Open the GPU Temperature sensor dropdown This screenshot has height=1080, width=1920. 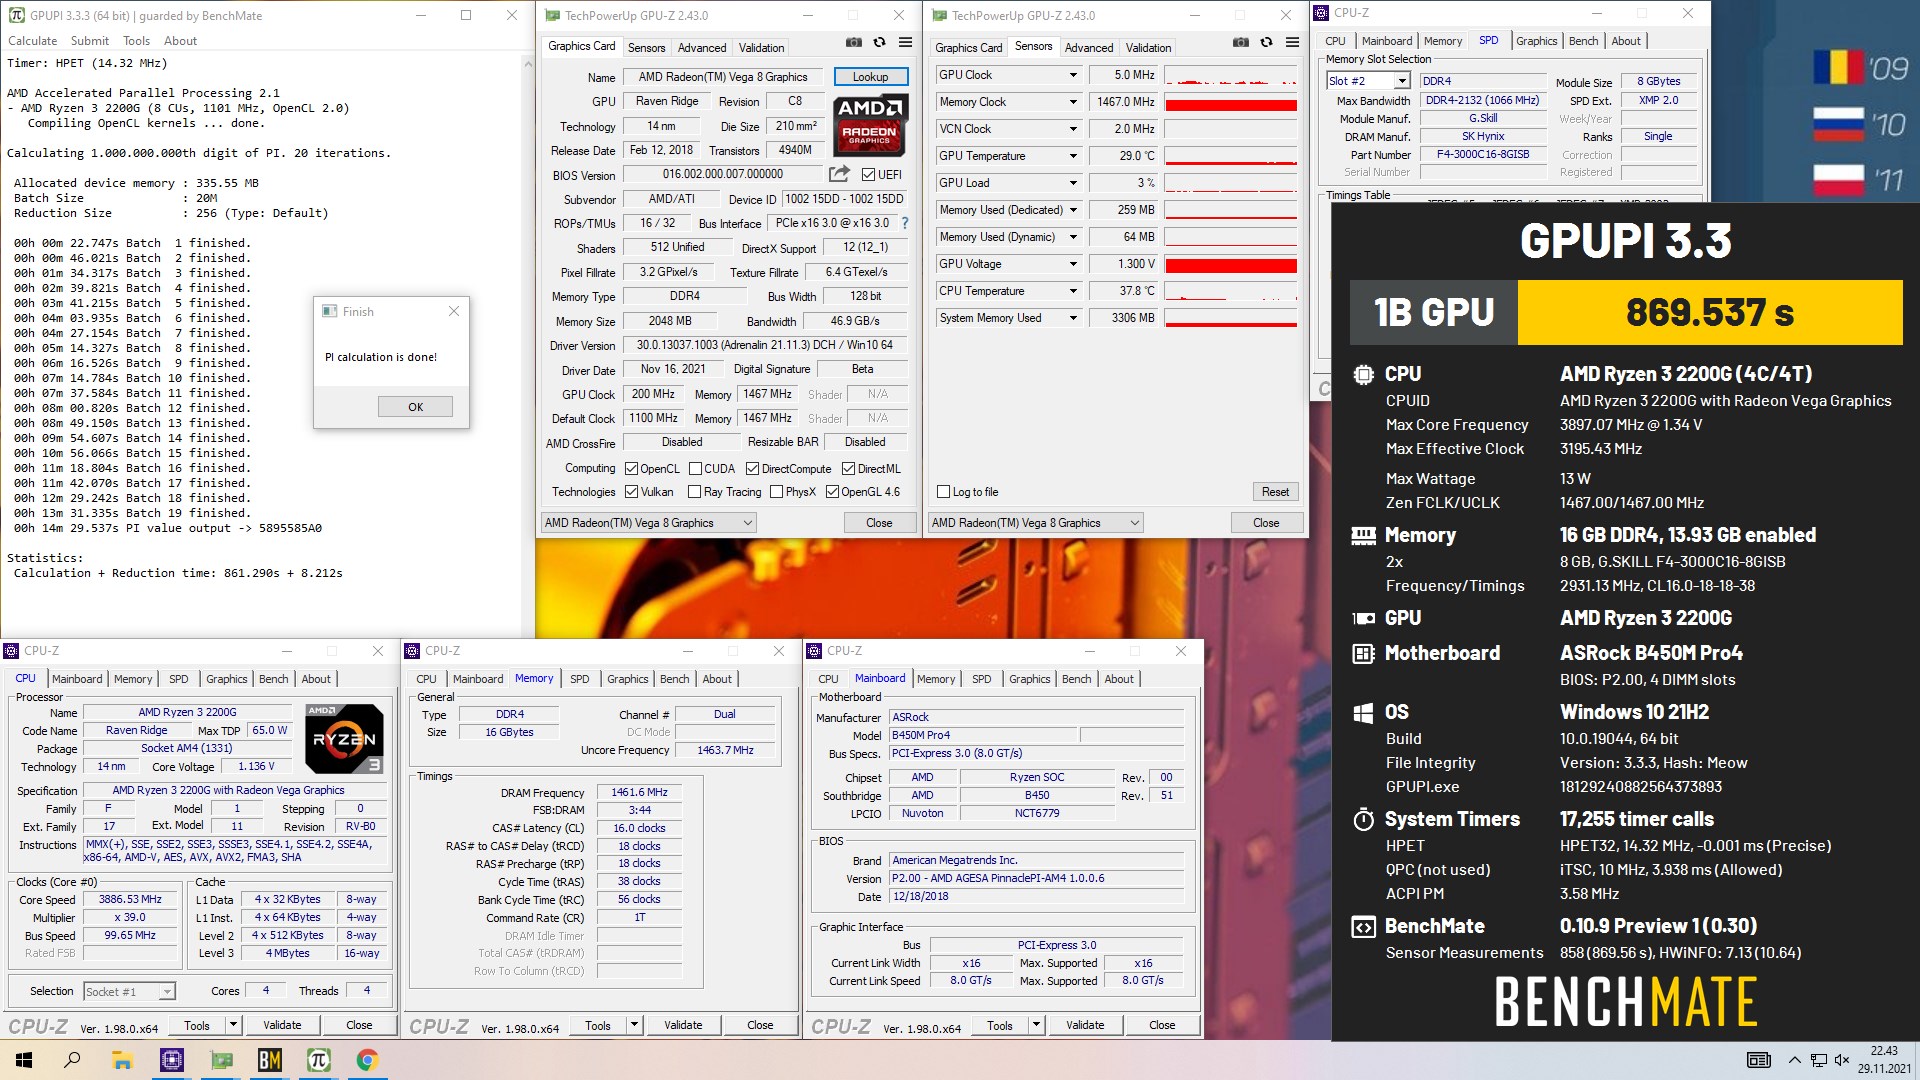[1073, 156]
